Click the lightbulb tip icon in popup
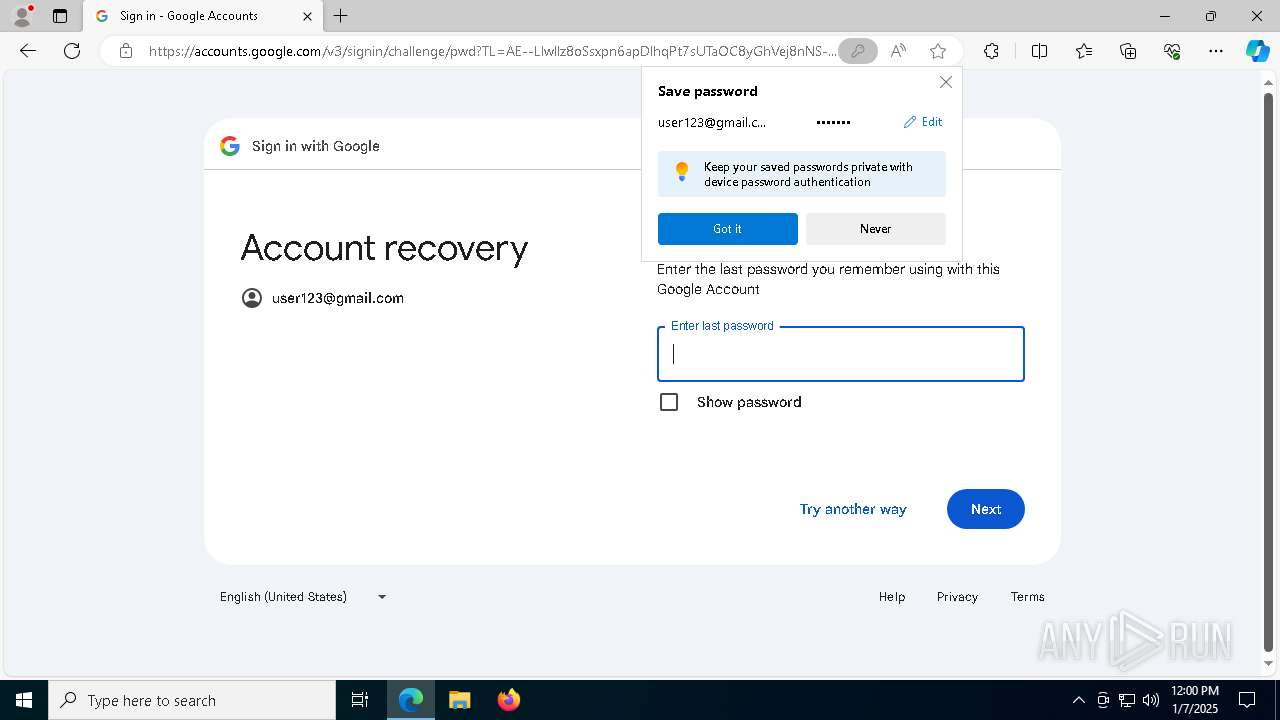The height and width of the screenshot is (720, 1280). (682, 172)
